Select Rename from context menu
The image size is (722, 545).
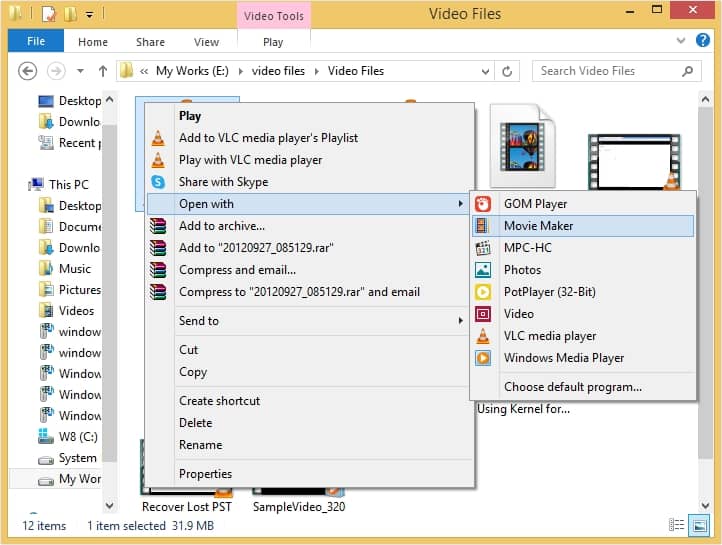click(x=200, y=445)
